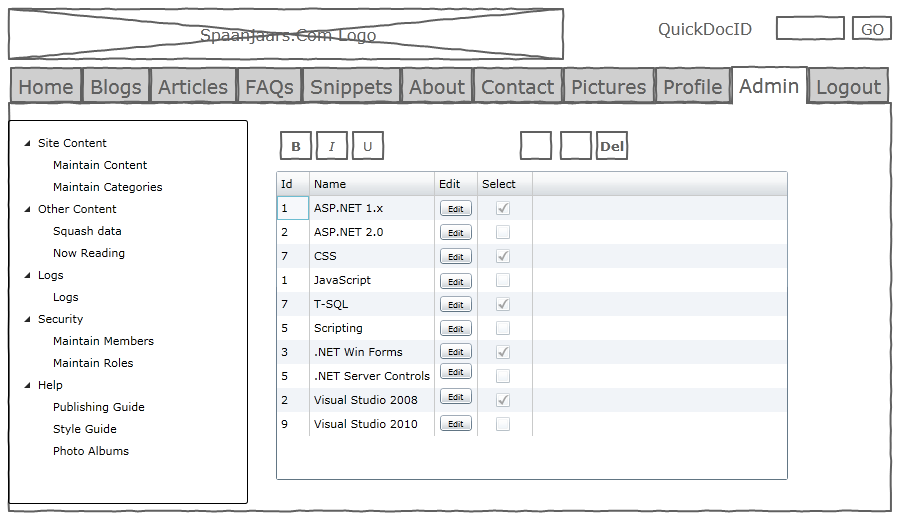
Task: Edit the T-SQL category row
Action: click(455, 305)
